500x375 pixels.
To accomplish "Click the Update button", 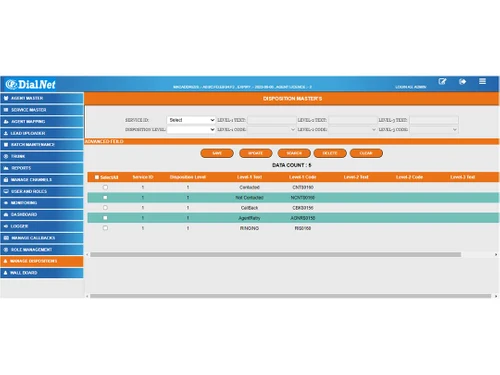I will coord(256,153).
